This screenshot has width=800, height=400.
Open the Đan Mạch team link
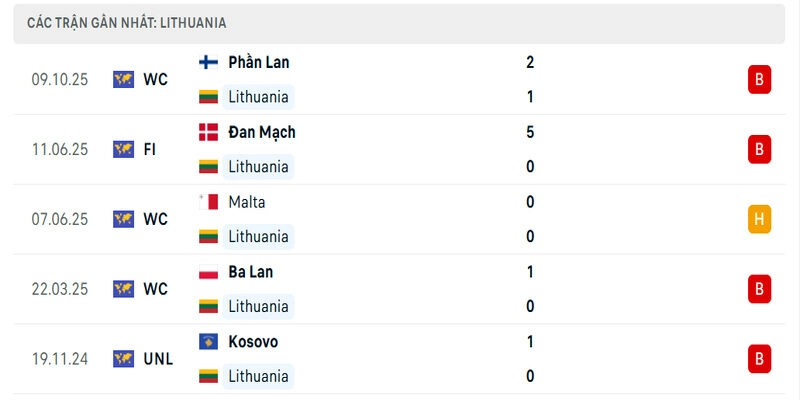261,132
